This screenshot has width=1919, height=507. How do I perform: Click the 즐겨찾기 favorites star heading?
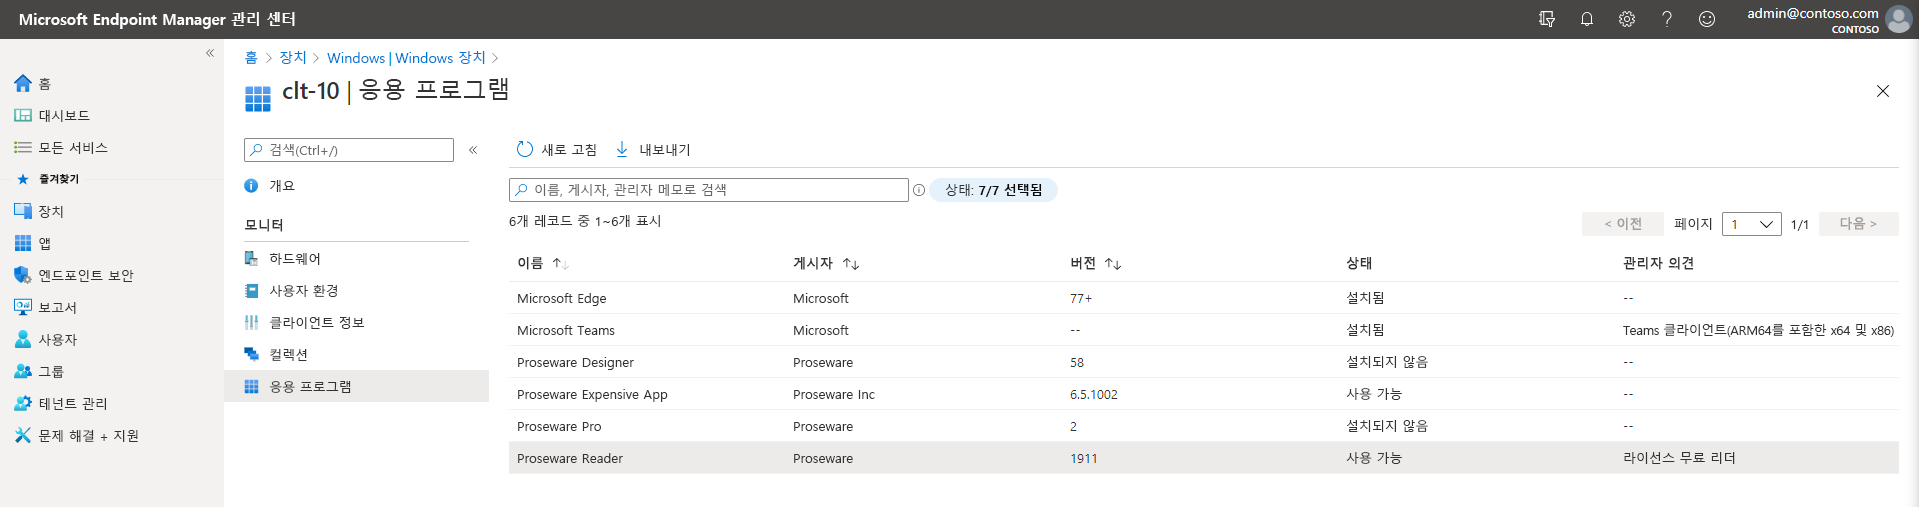tap(48, 179)
